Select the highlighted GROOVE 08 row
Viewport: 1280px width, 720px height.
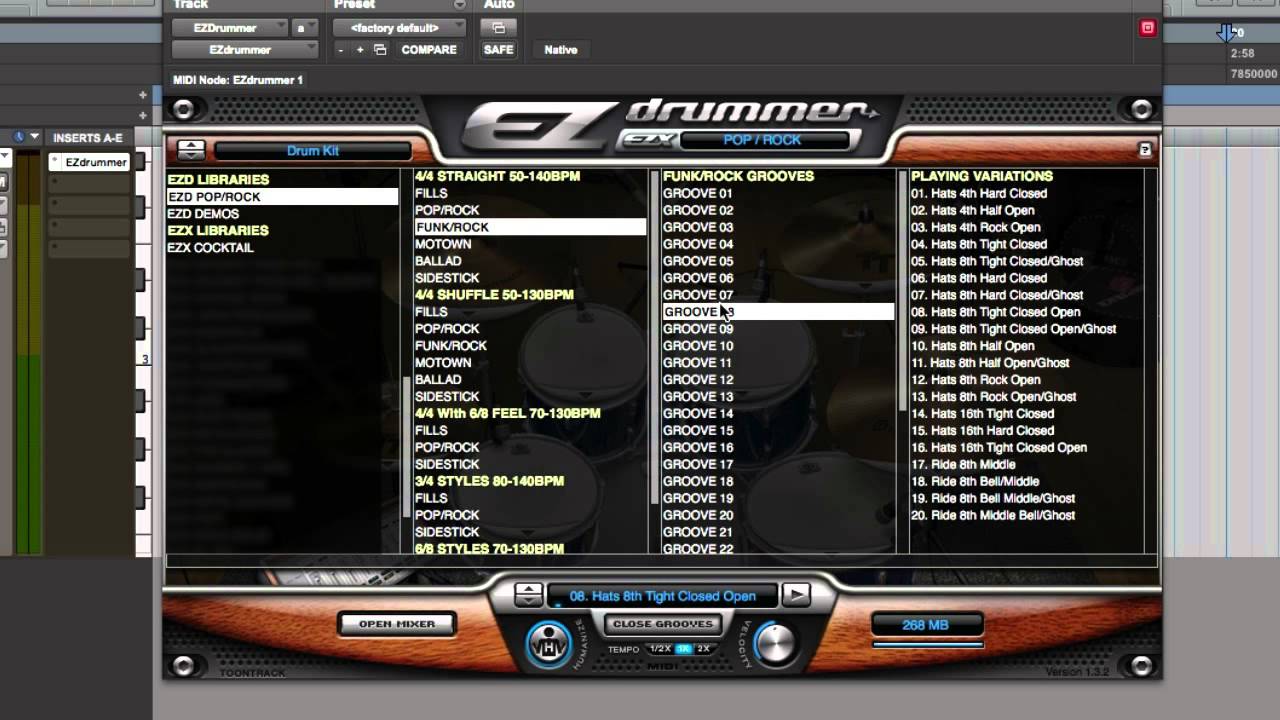(778, 312)
